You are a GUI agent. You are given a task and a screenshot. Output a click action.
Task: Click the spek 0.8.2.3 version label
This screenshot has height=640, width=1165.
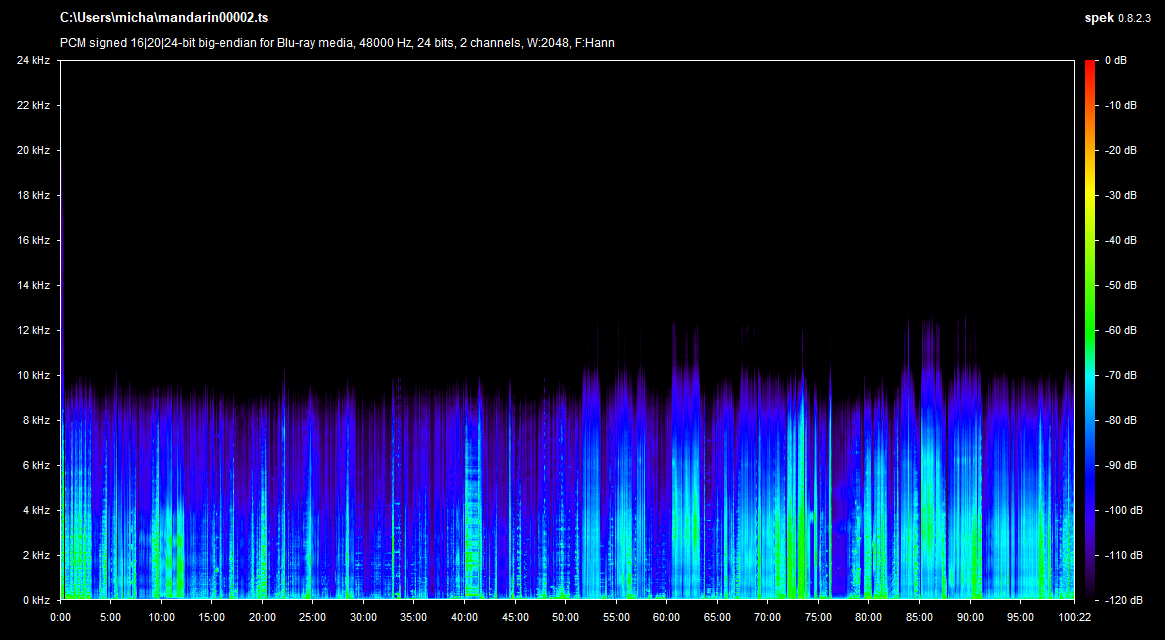pos(1119,18)
